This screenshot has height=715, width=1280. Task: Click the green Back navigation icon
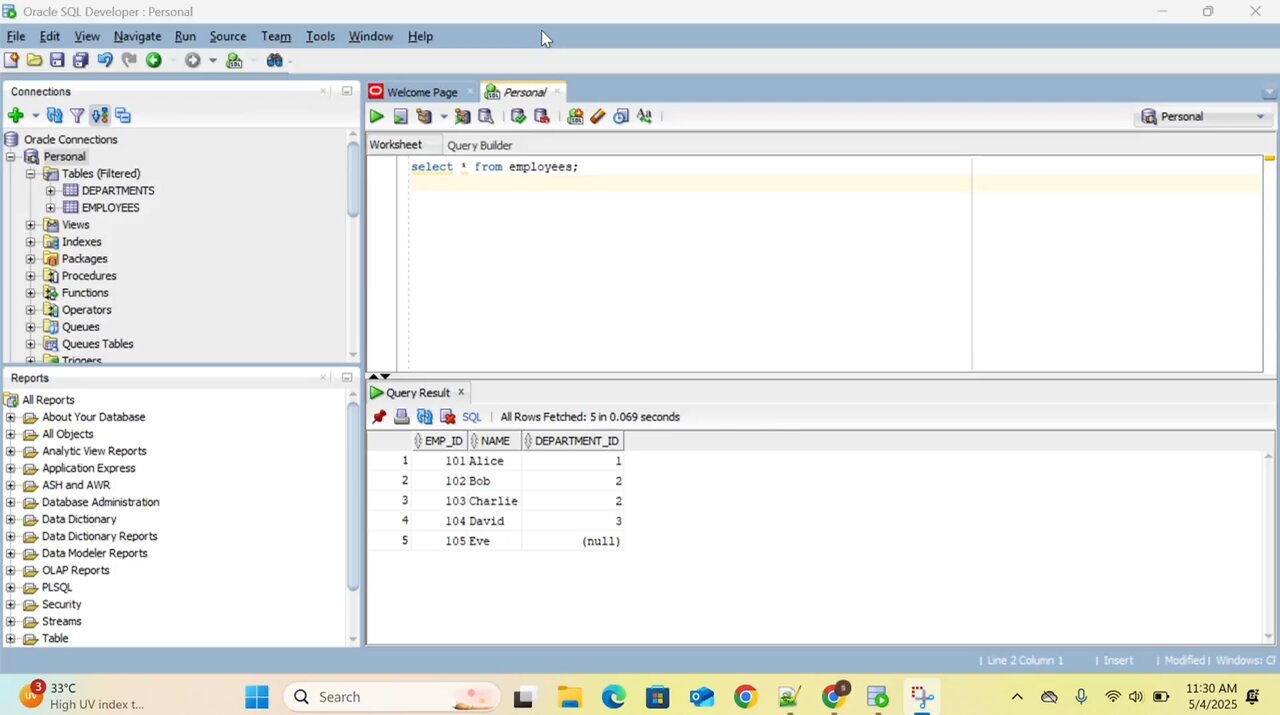point(153,60)
